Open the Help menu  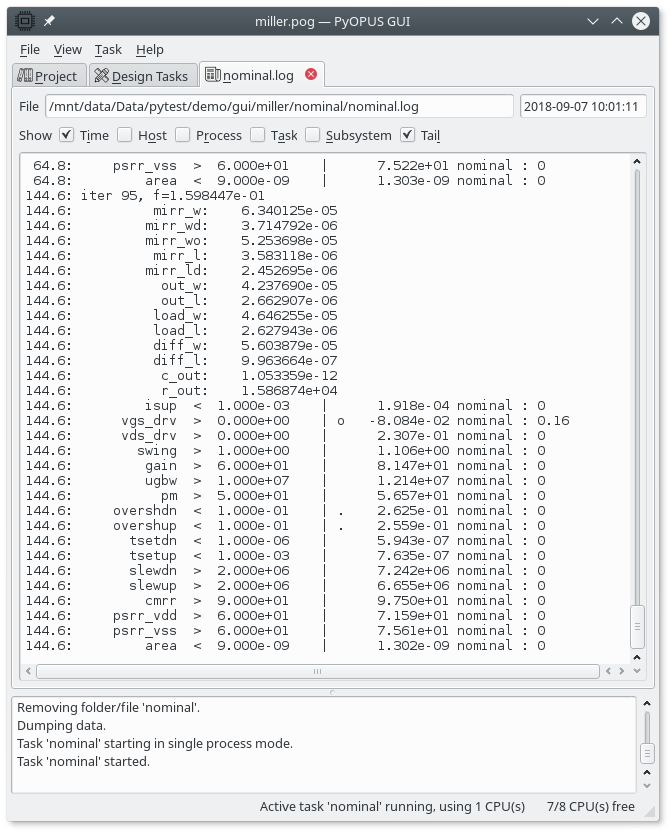point(150,49)
